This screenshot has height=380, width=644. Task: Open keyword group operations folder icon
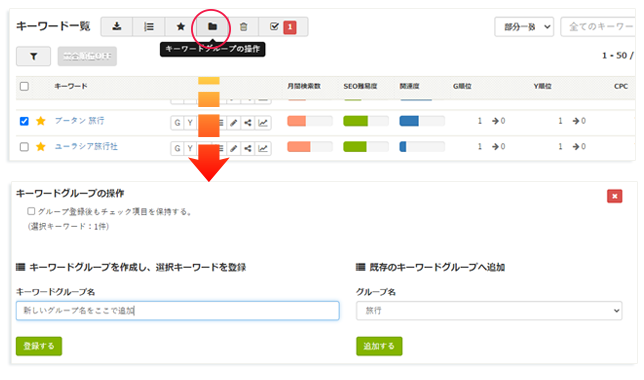tap(212, 27)
